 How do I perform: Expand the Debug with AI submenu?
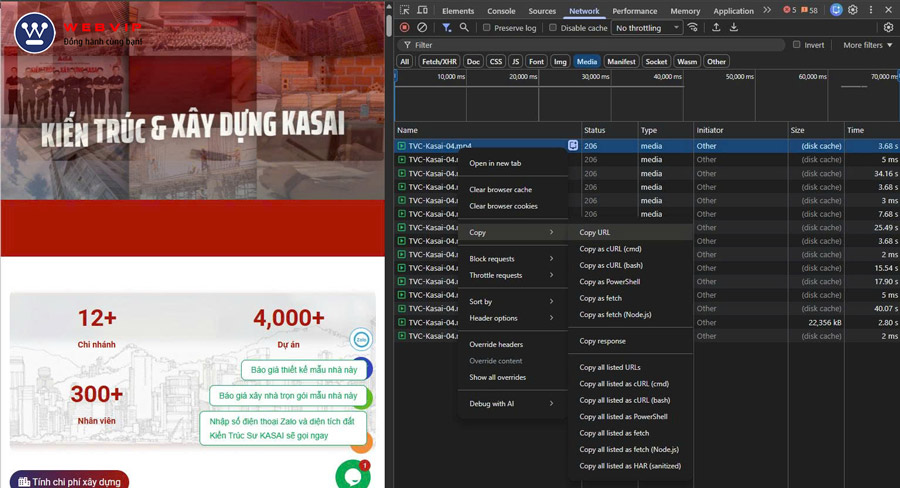[x=511, y=404]
